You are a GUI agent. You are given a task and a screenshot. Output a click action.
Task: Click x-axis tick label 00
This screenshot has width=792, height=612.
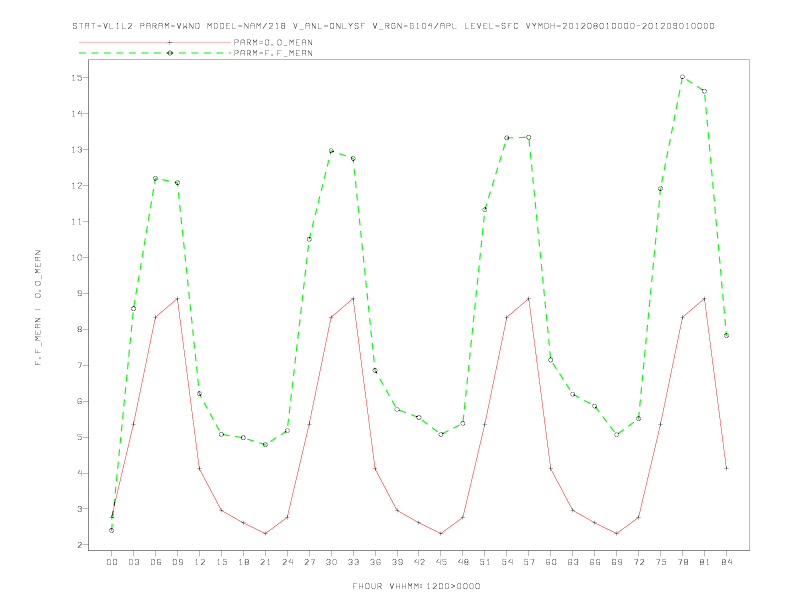tap(112, 562)
